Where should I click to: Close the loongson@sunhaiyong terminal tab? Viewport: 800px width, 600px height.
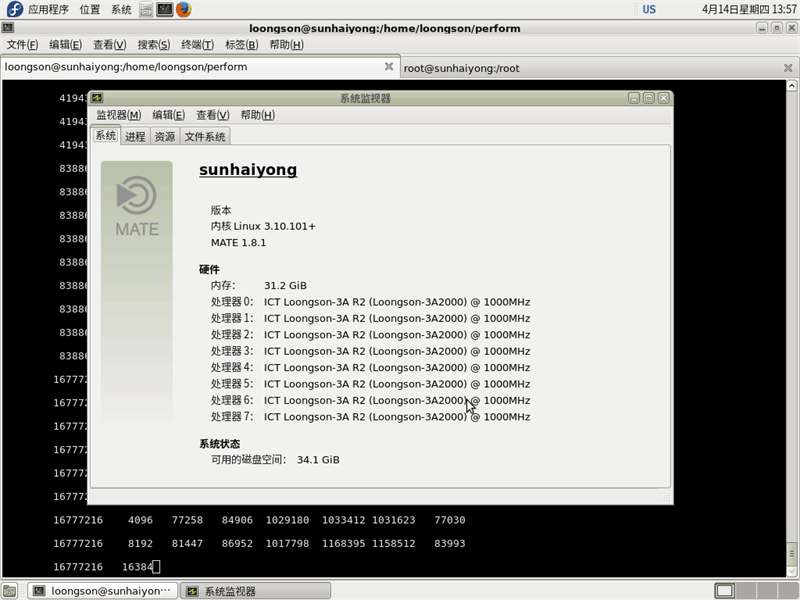389,67
